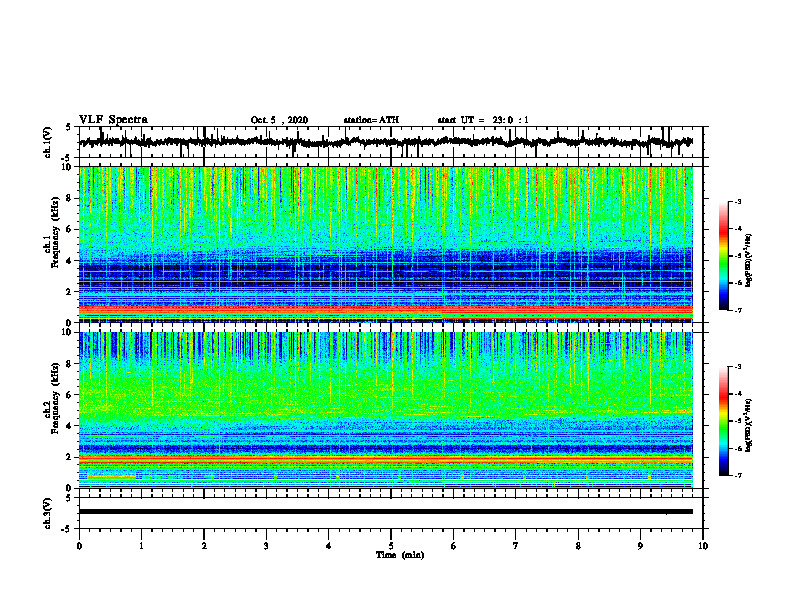Click time axis tick label "5"
The image size is (792, 612).
coord(391,546)
